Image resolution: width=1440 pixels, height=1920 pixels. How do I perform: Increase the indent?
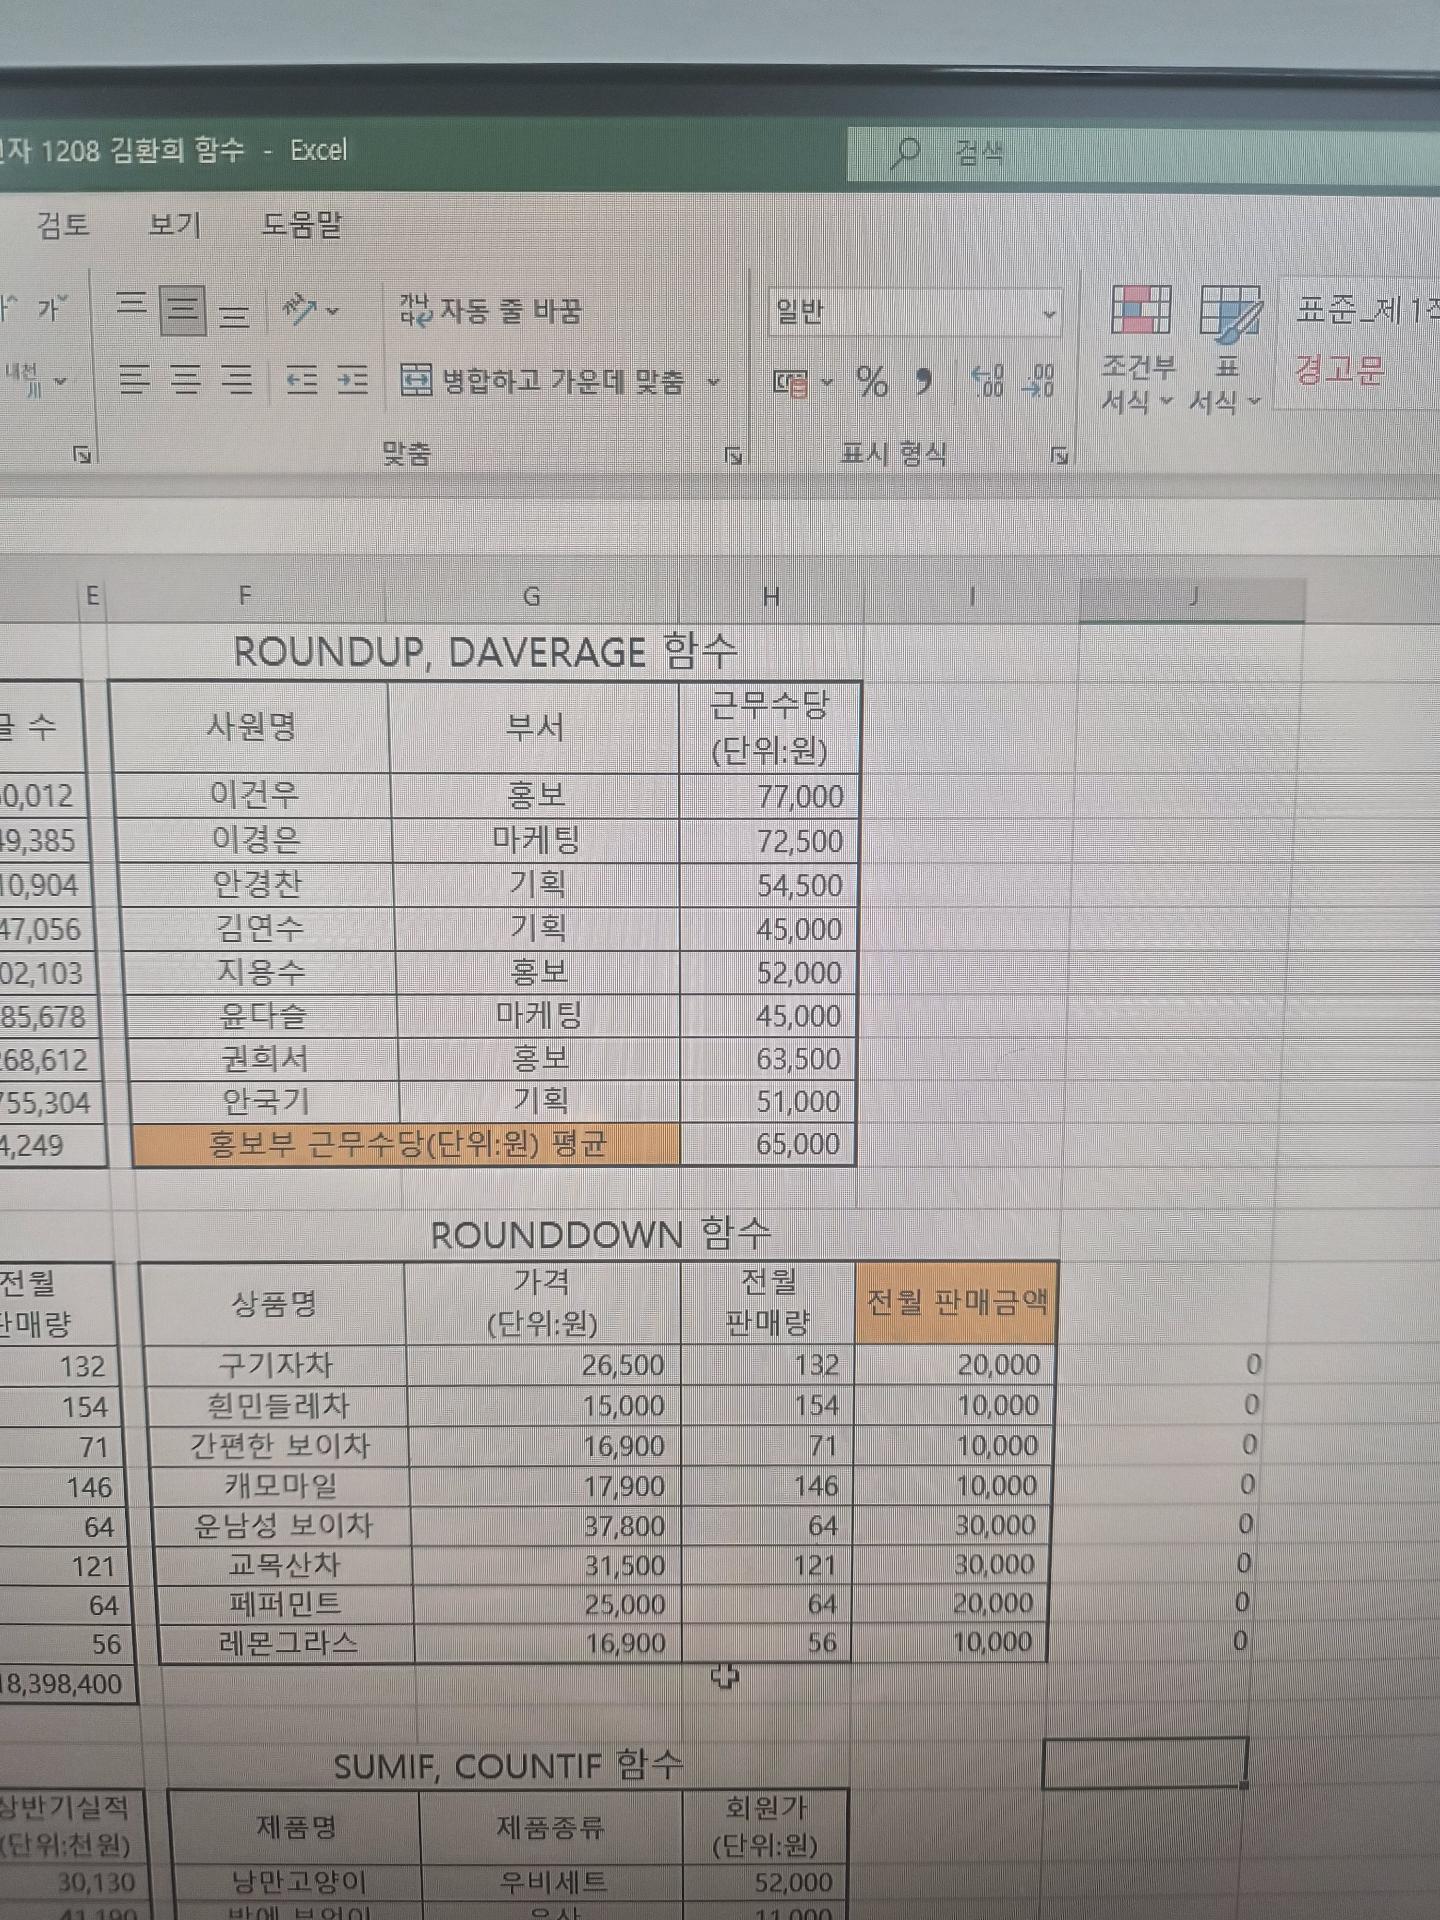point(352,381)
